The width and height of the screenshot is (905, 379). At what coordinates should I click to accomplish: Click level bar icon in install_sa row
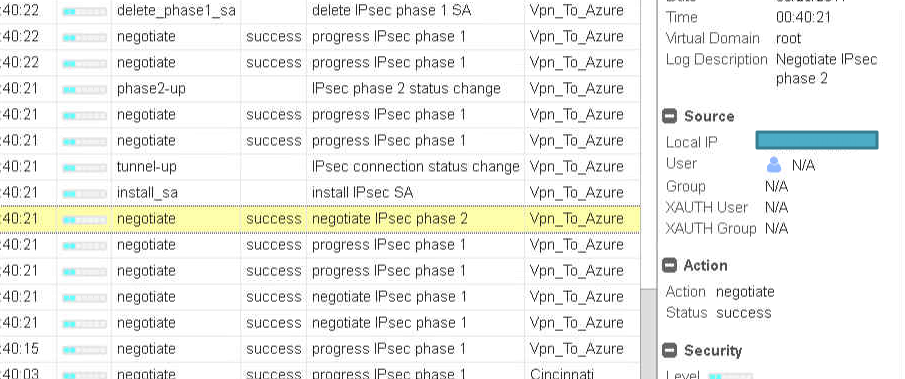tap(84, 193)
